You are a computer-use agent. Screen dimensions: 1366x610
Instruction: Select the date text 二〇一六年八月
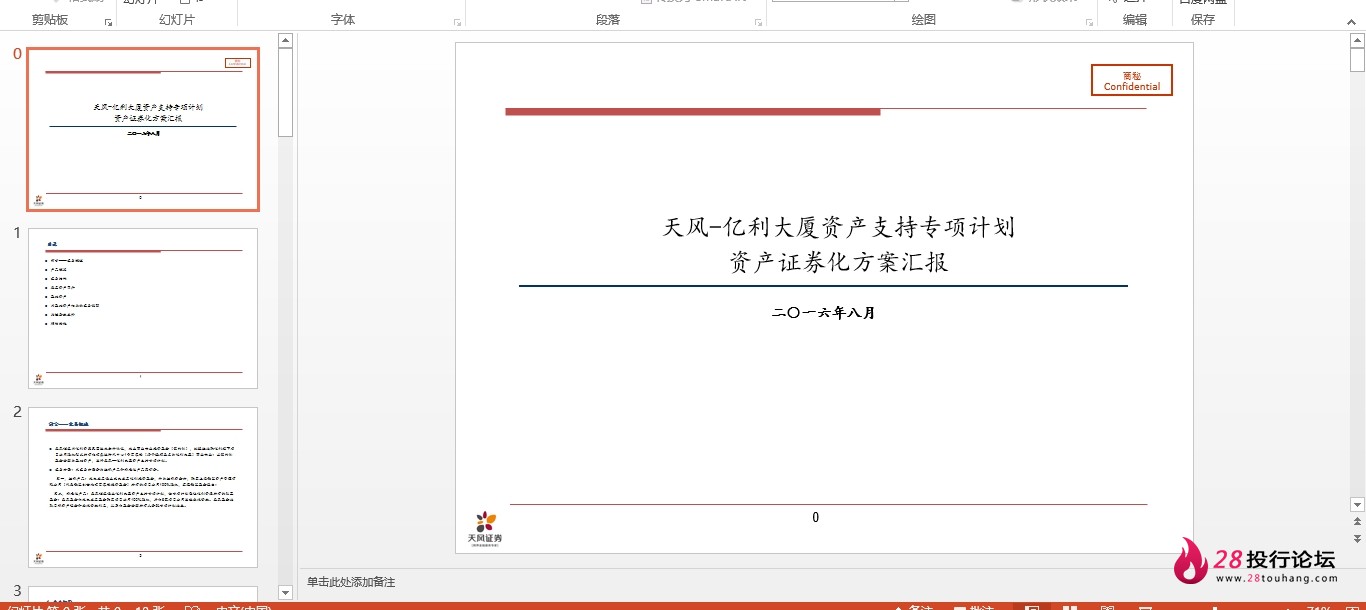tap(824, 313)
